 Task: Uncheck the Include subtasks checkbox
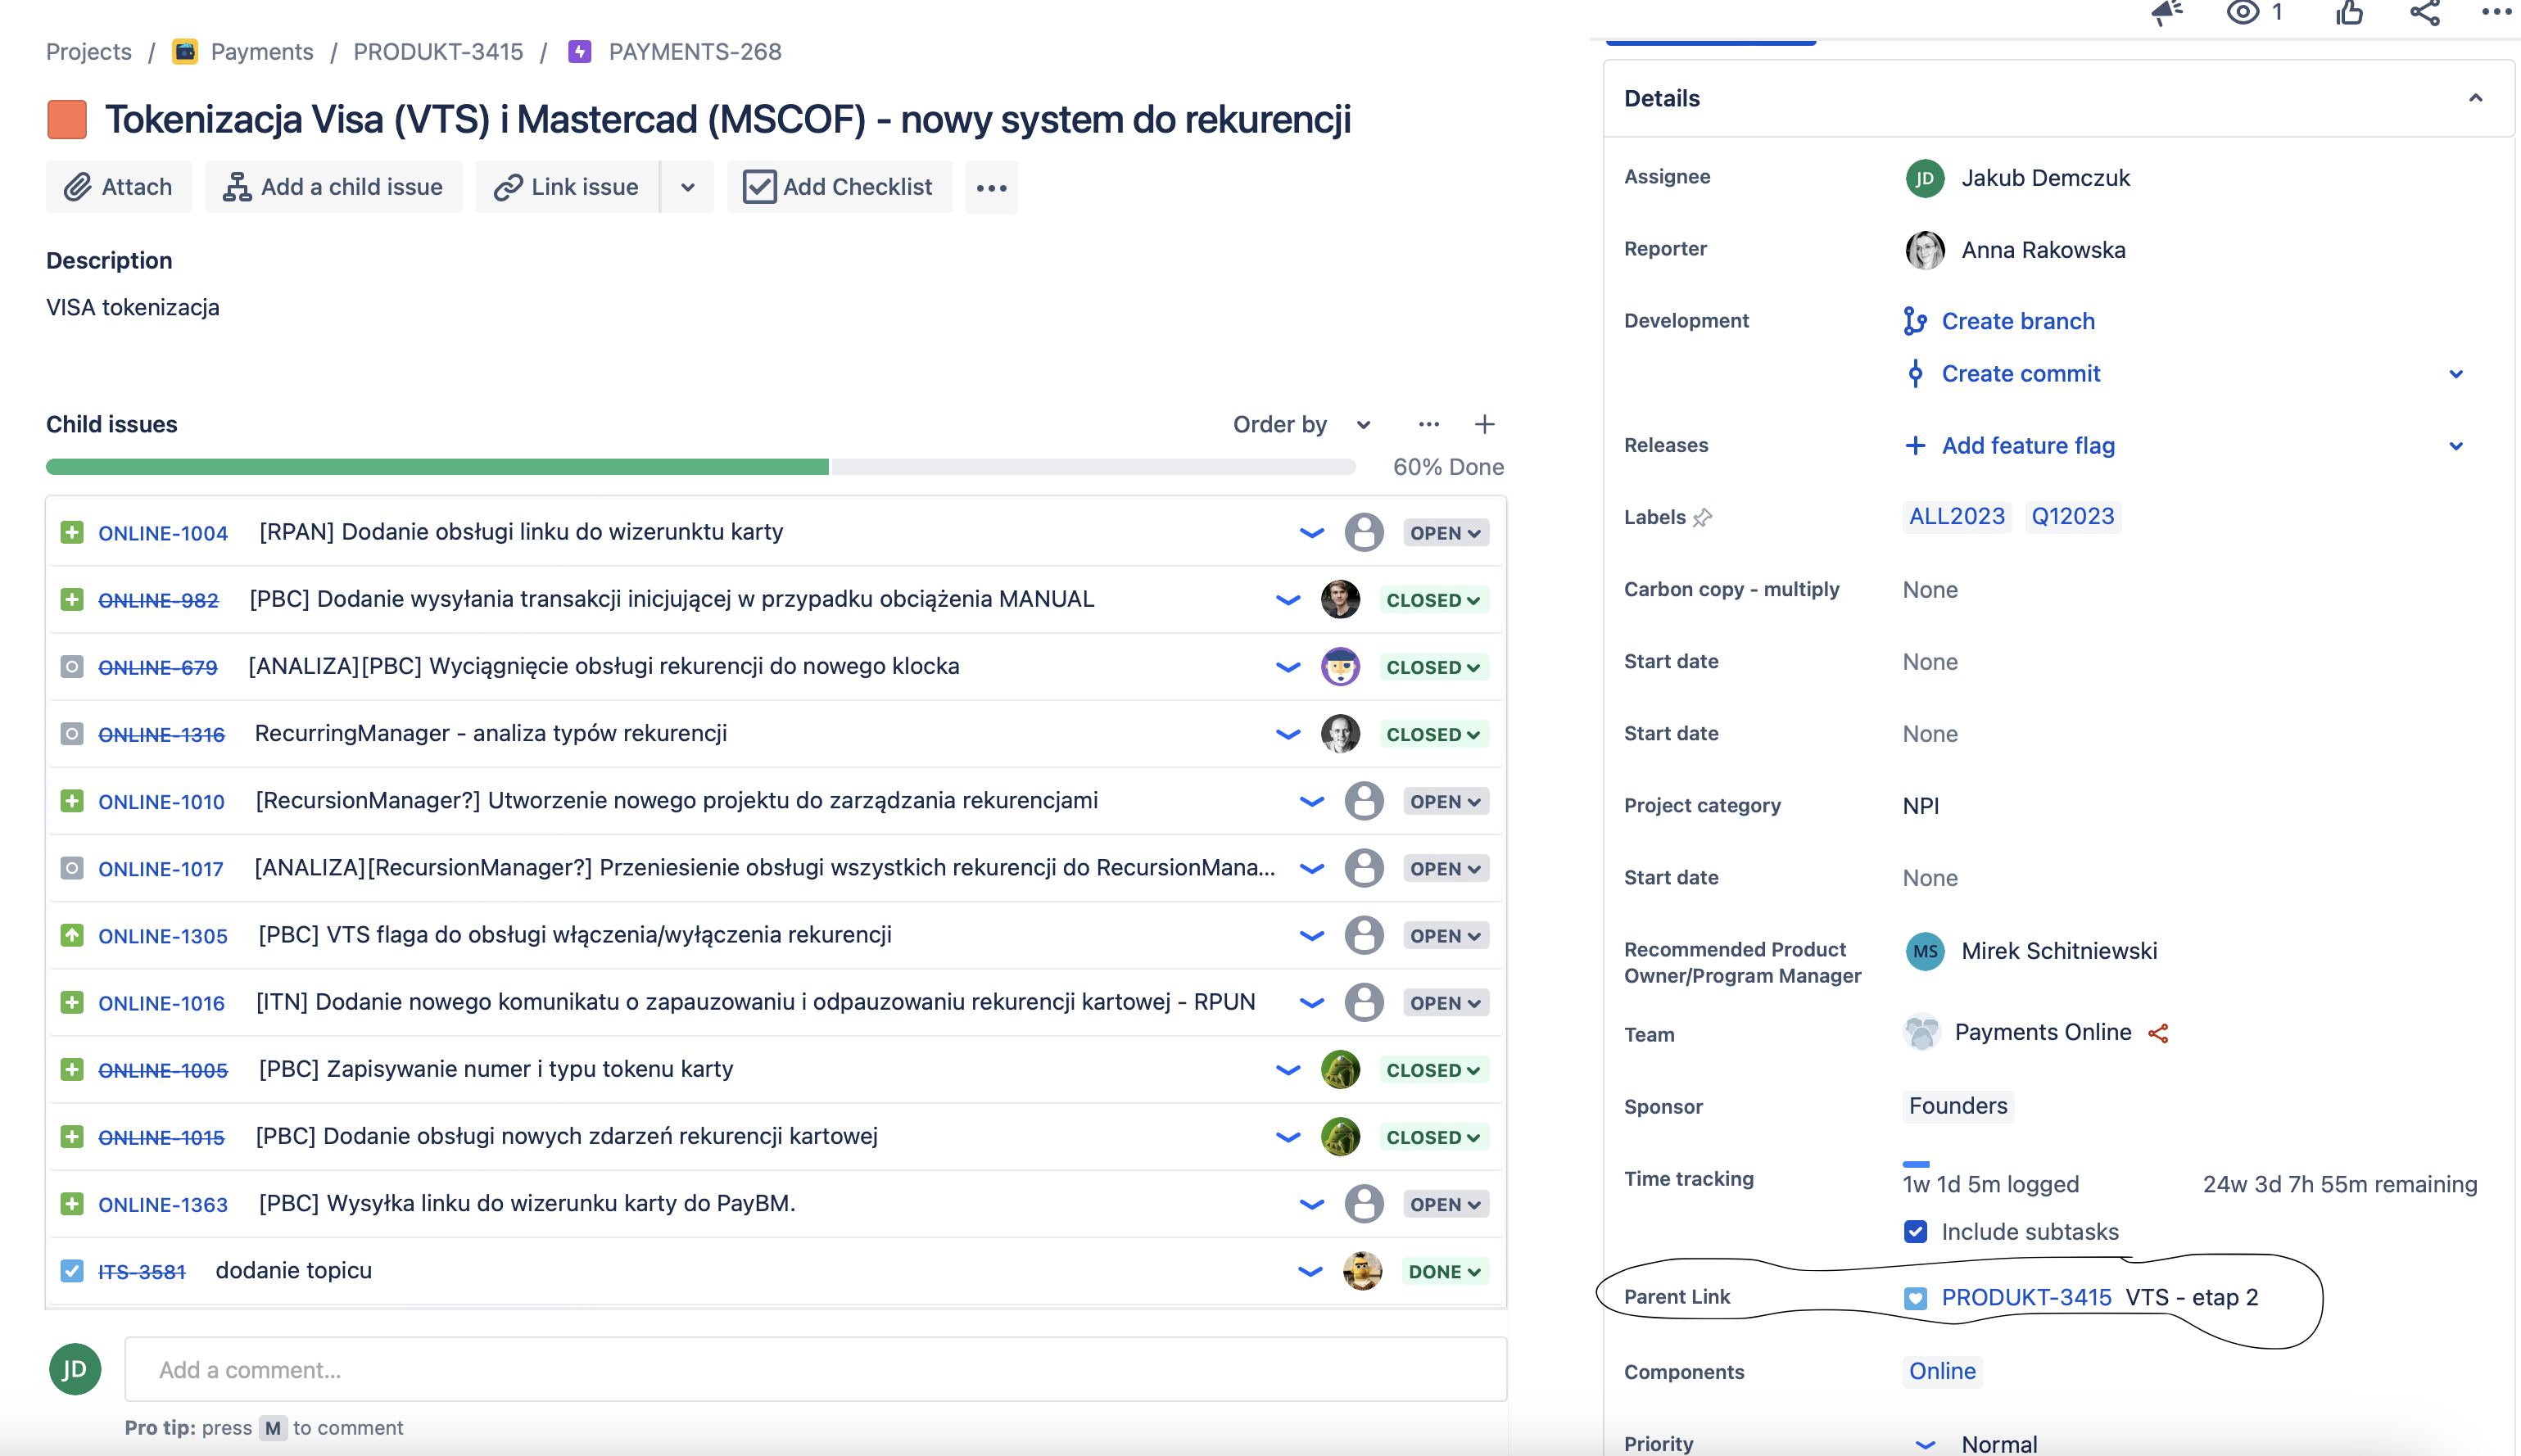(x=1915, y=1231)
